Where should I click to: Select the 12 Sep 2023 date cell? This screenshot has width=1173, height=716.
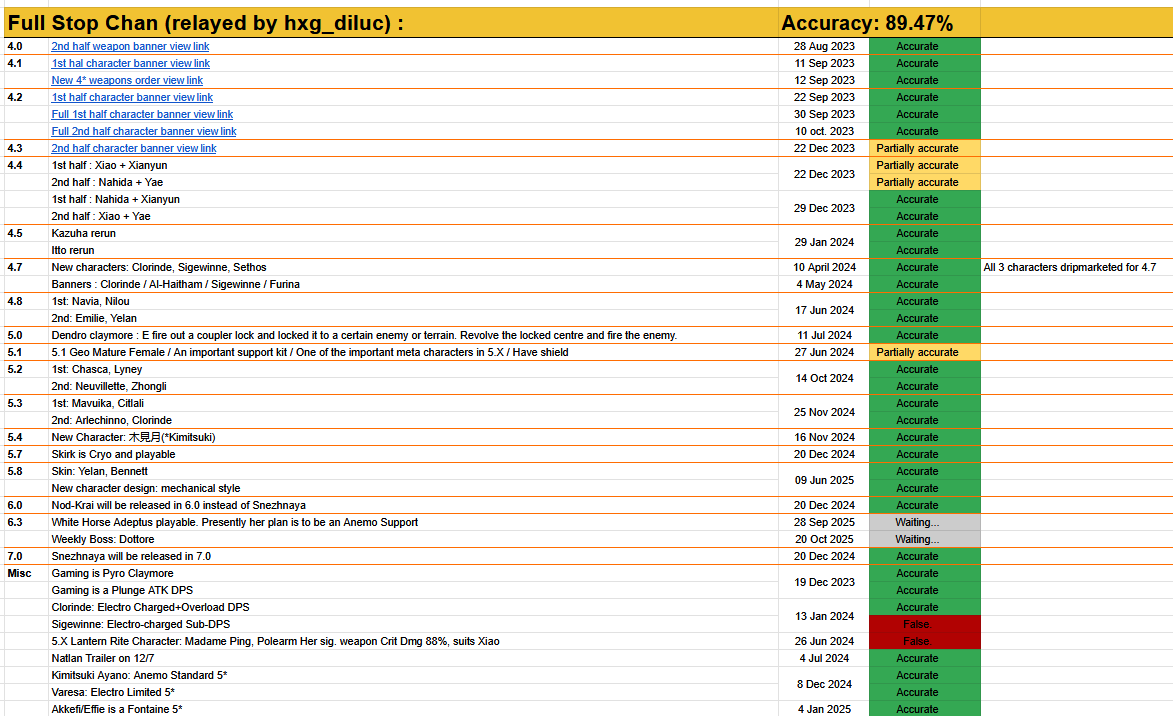(824, 80)
